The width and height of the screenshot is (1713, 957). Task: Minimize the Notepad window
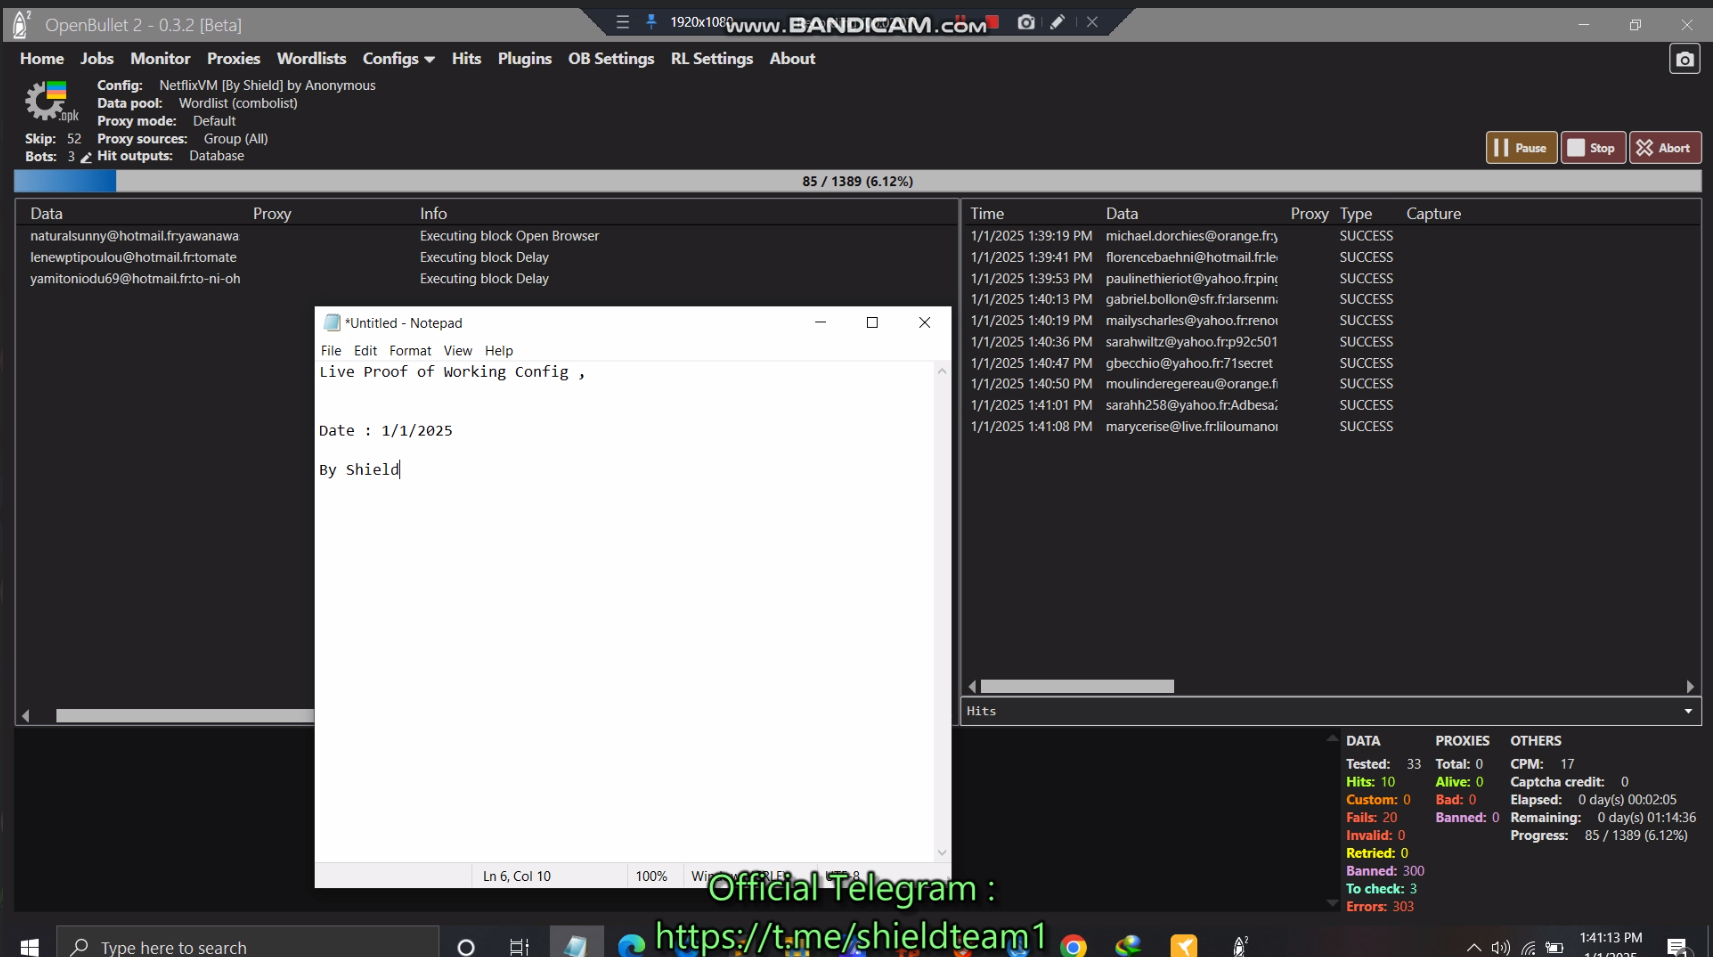820,322
